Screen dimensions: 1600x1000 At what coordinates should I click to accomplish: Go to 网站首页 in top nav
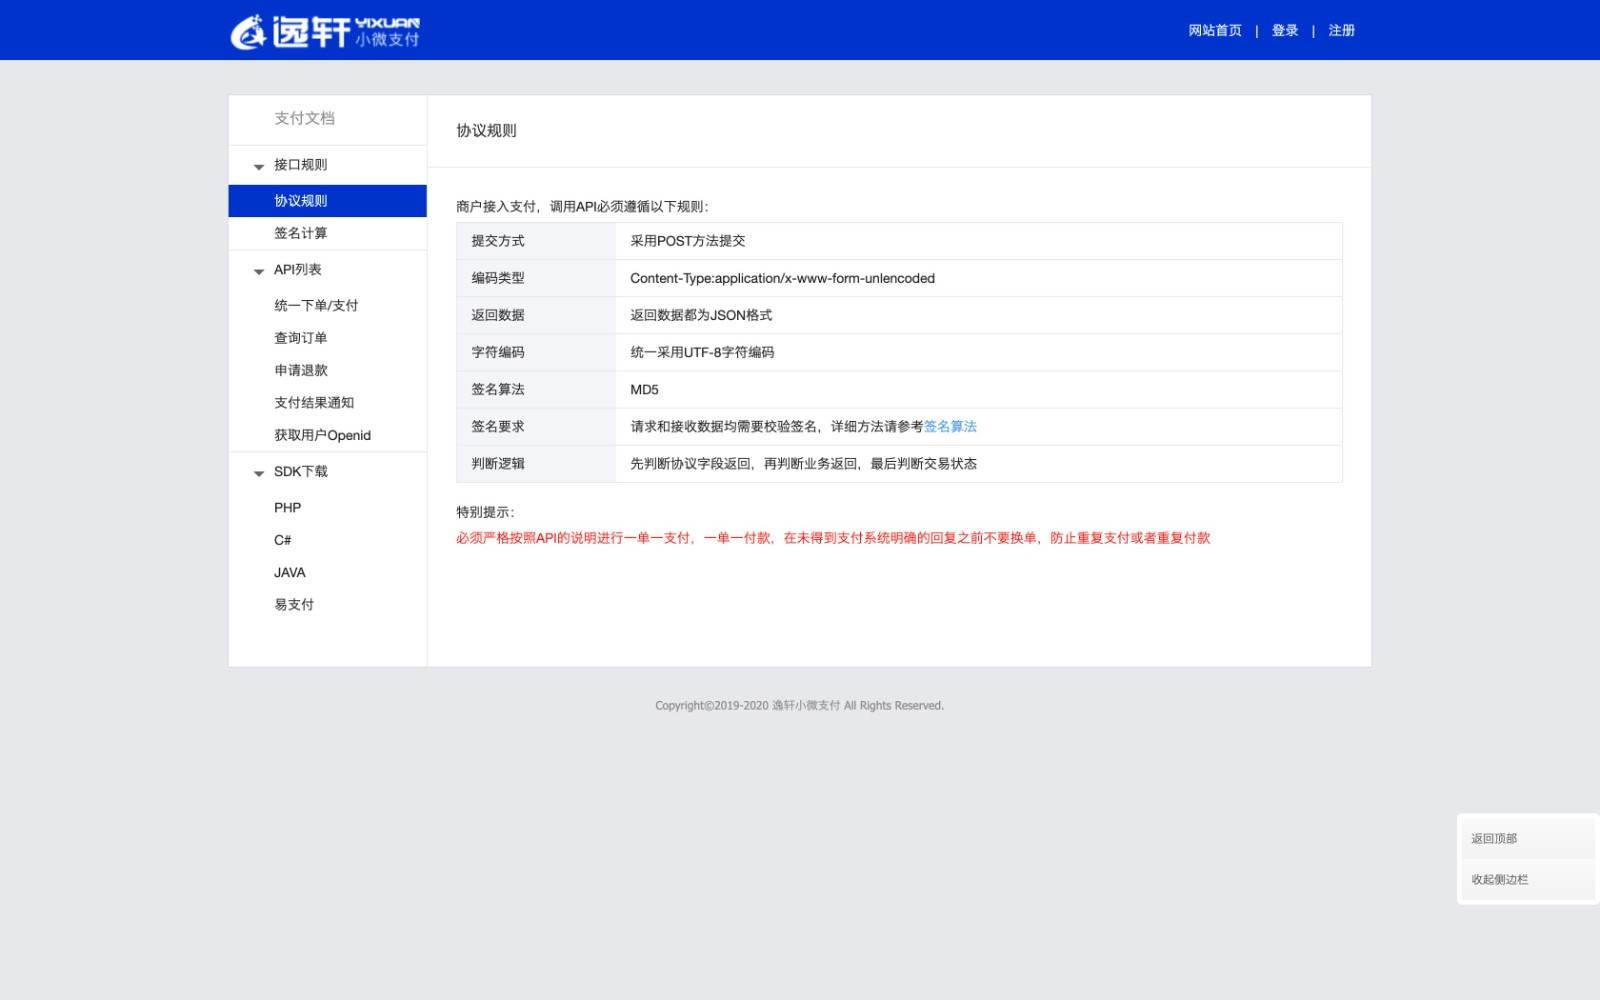click(1215, 31)
